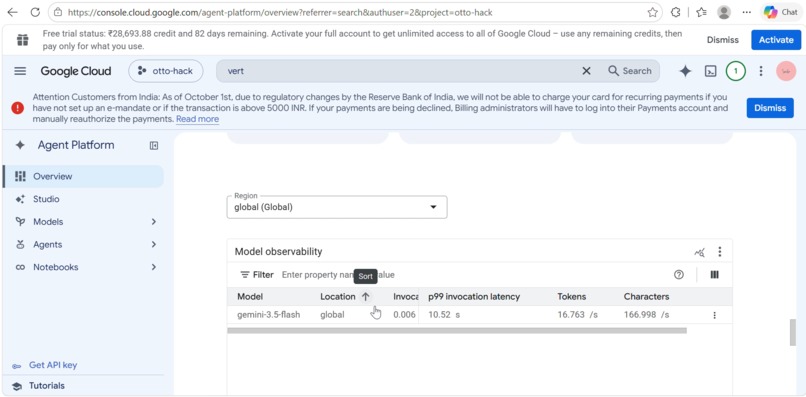Viewport: 806px width, 397px height.
Task: Open the Region dropdown showing global
Action: (337, 207)
